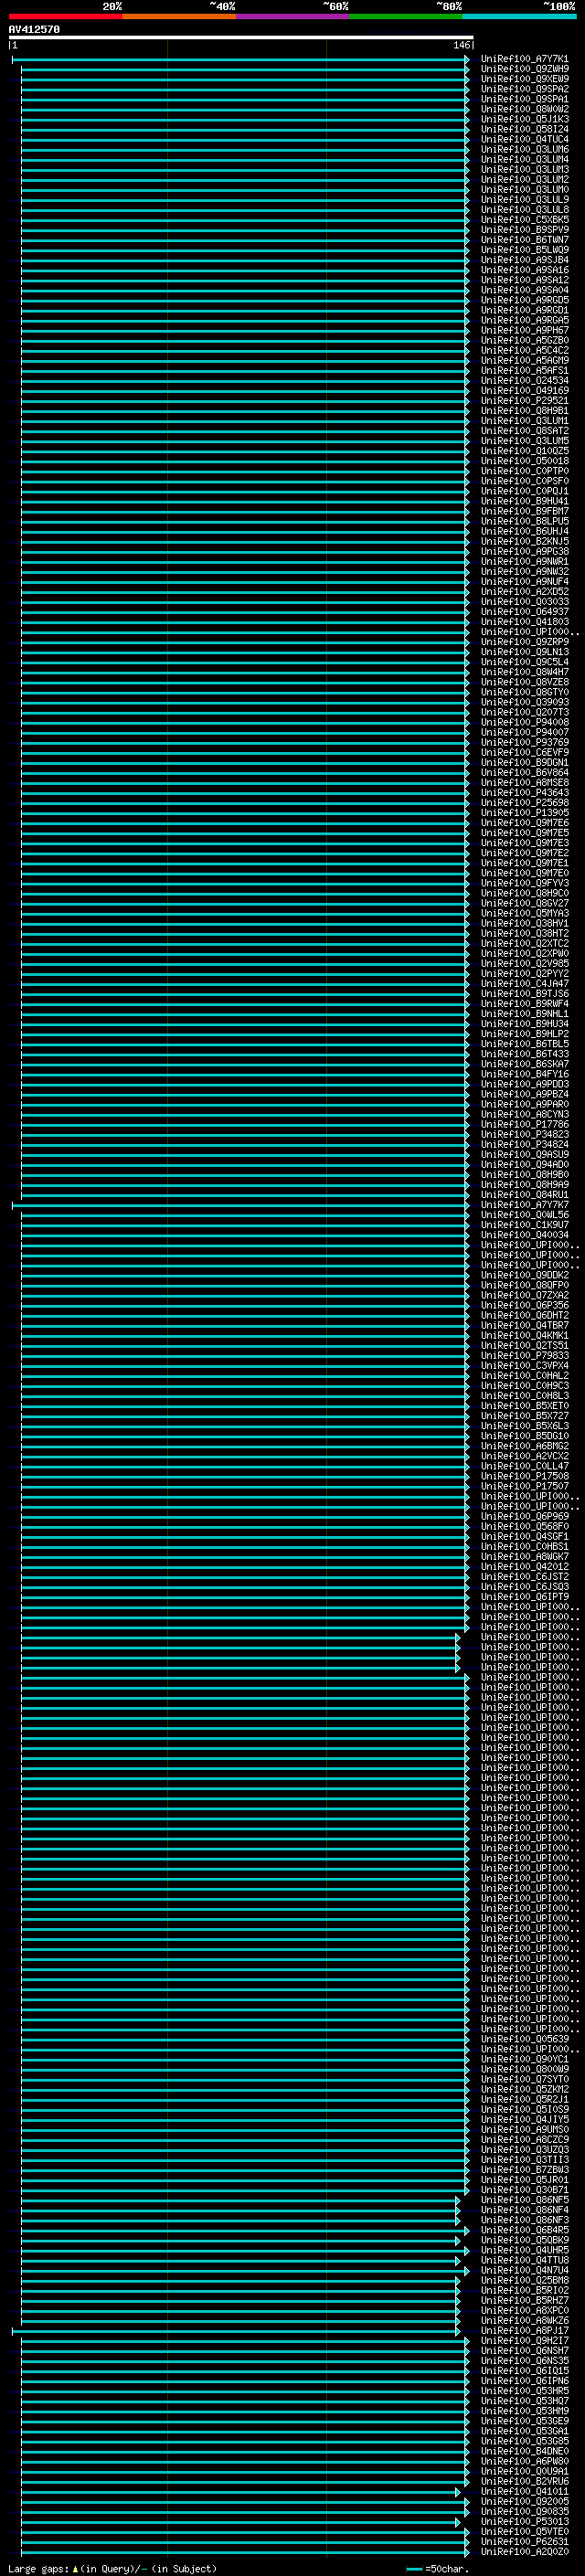Click the green ~80% color legend segment
The image size is (585, 2576).
coord(406,16)
